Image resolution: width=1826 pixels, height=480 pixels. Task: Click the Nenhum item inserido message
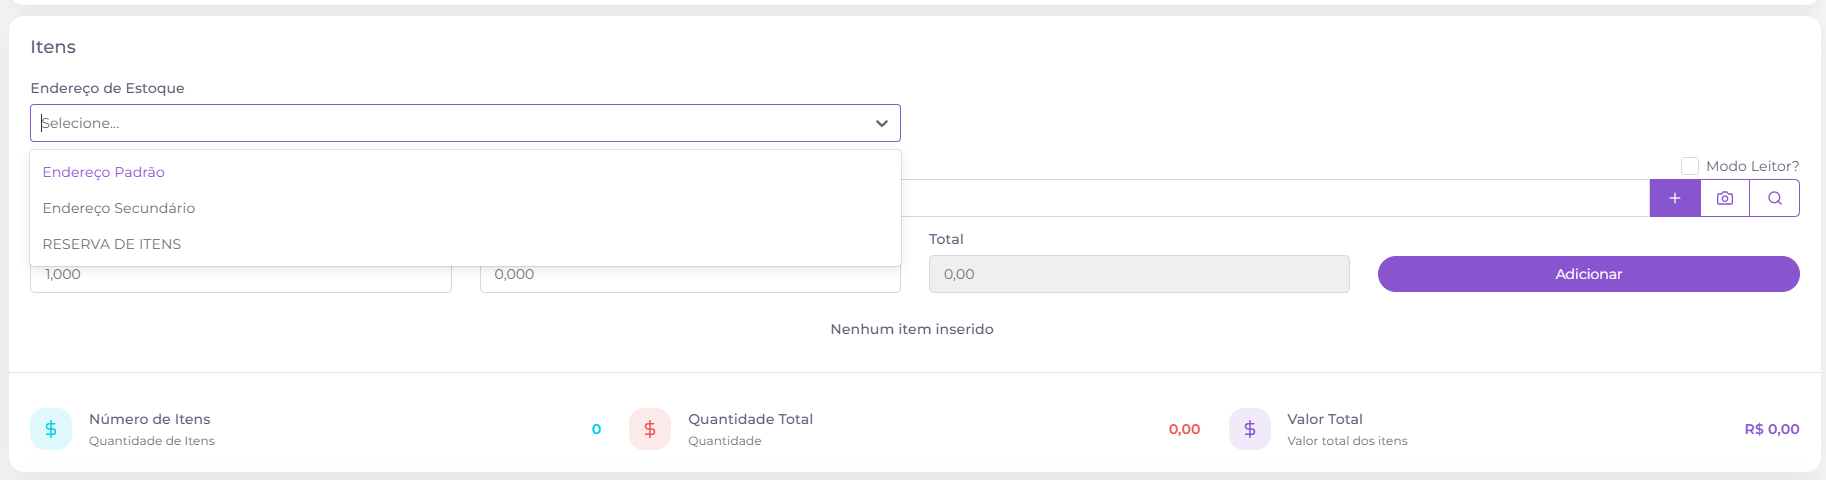912,329
